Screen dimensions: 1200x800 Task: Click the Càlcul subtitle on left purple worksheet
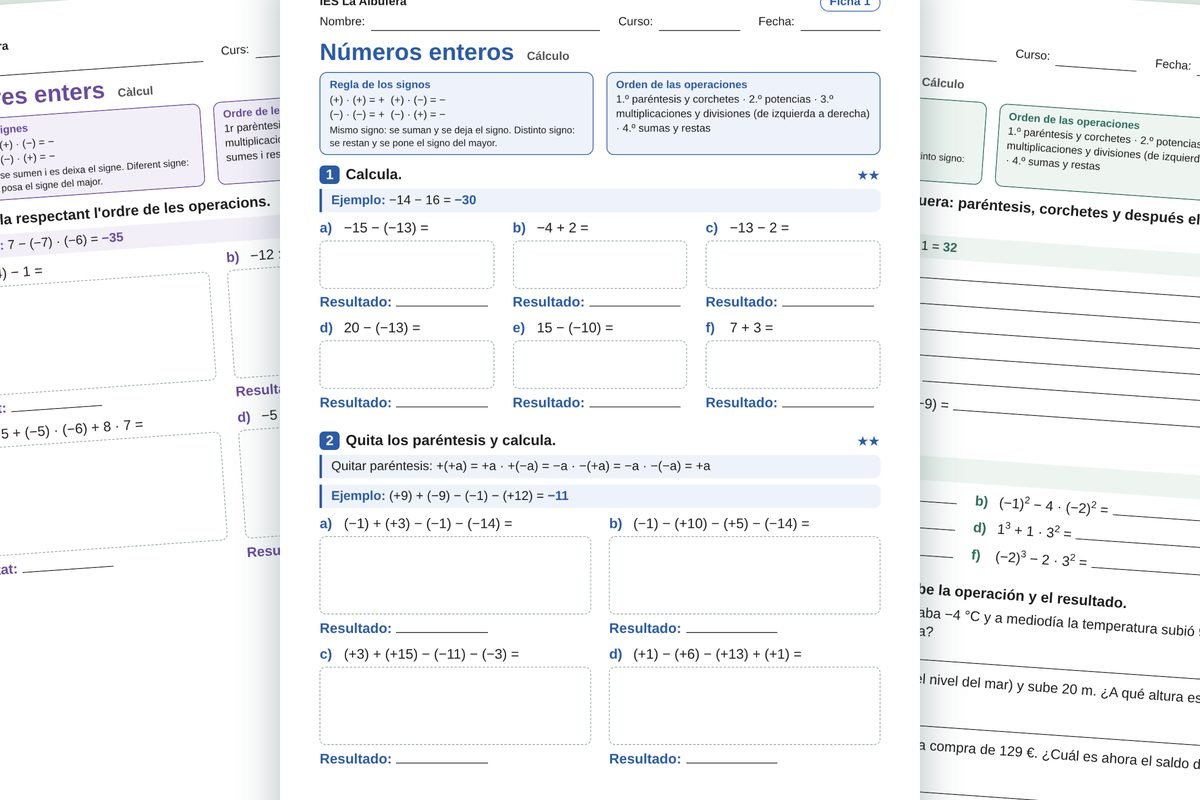[x=136, y=91]
